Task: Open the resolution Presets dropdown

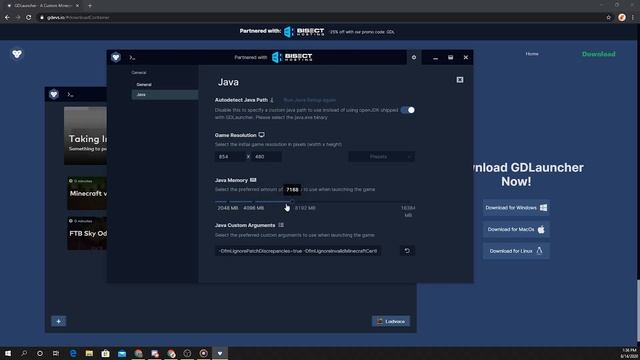Action: click(x=381, y=157)
